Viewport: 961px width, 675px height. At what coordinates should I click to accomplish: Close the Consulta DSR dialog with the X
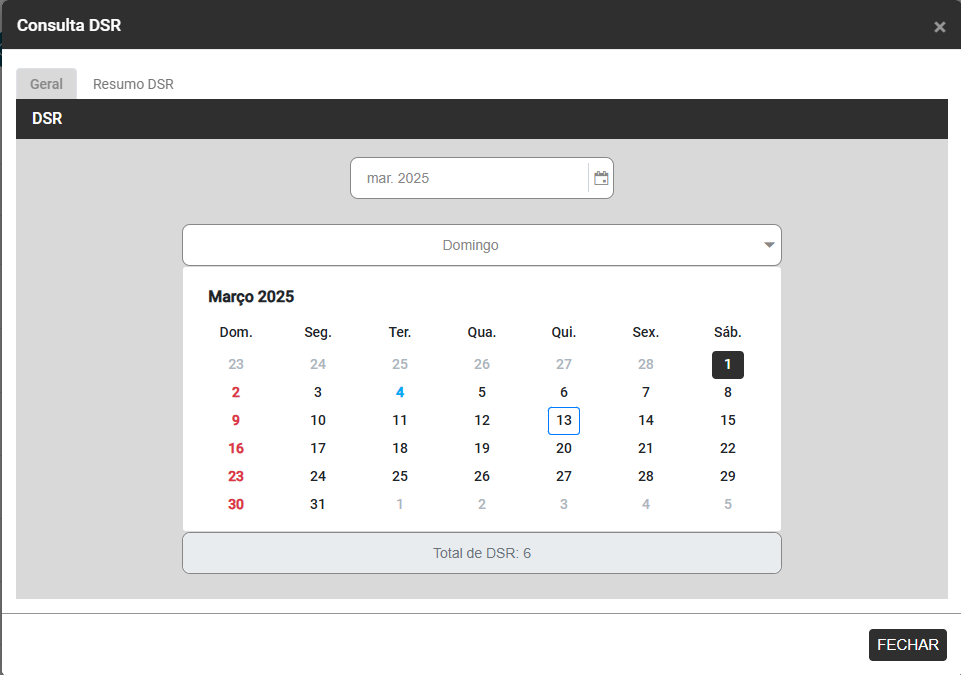(940, 27)
